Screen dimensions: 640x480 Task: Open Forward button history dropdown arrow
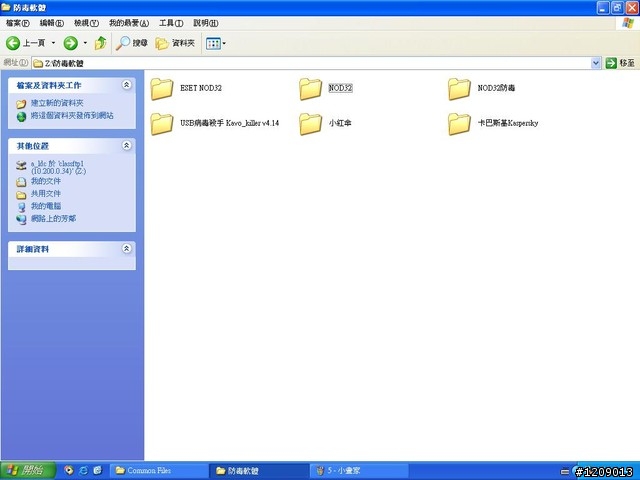coord(85,43)
